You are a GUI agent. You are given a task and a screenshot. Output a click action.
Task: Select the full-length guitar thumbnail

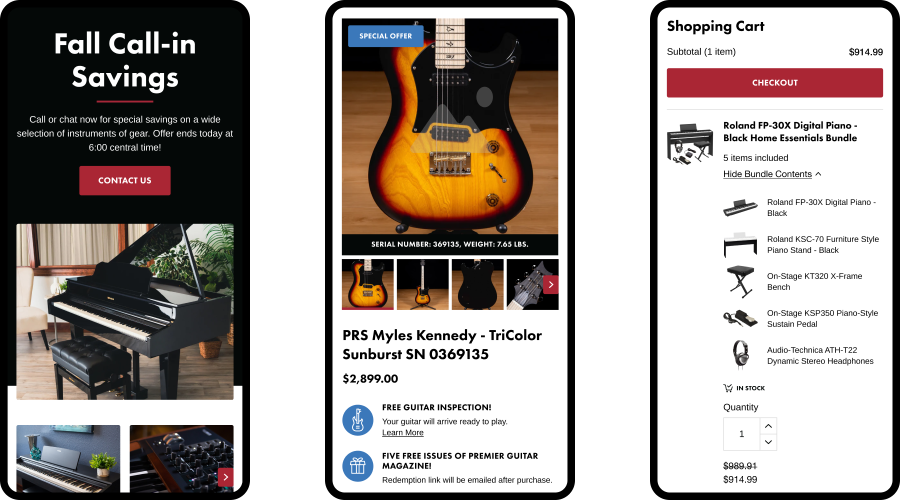[422, 284]
